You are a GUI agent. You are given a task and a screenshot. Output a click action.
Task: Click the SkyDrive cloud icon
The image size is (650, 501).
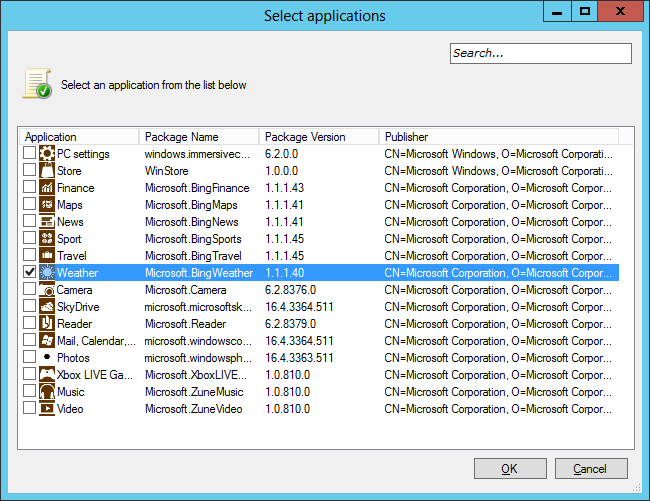click(47, 307)
